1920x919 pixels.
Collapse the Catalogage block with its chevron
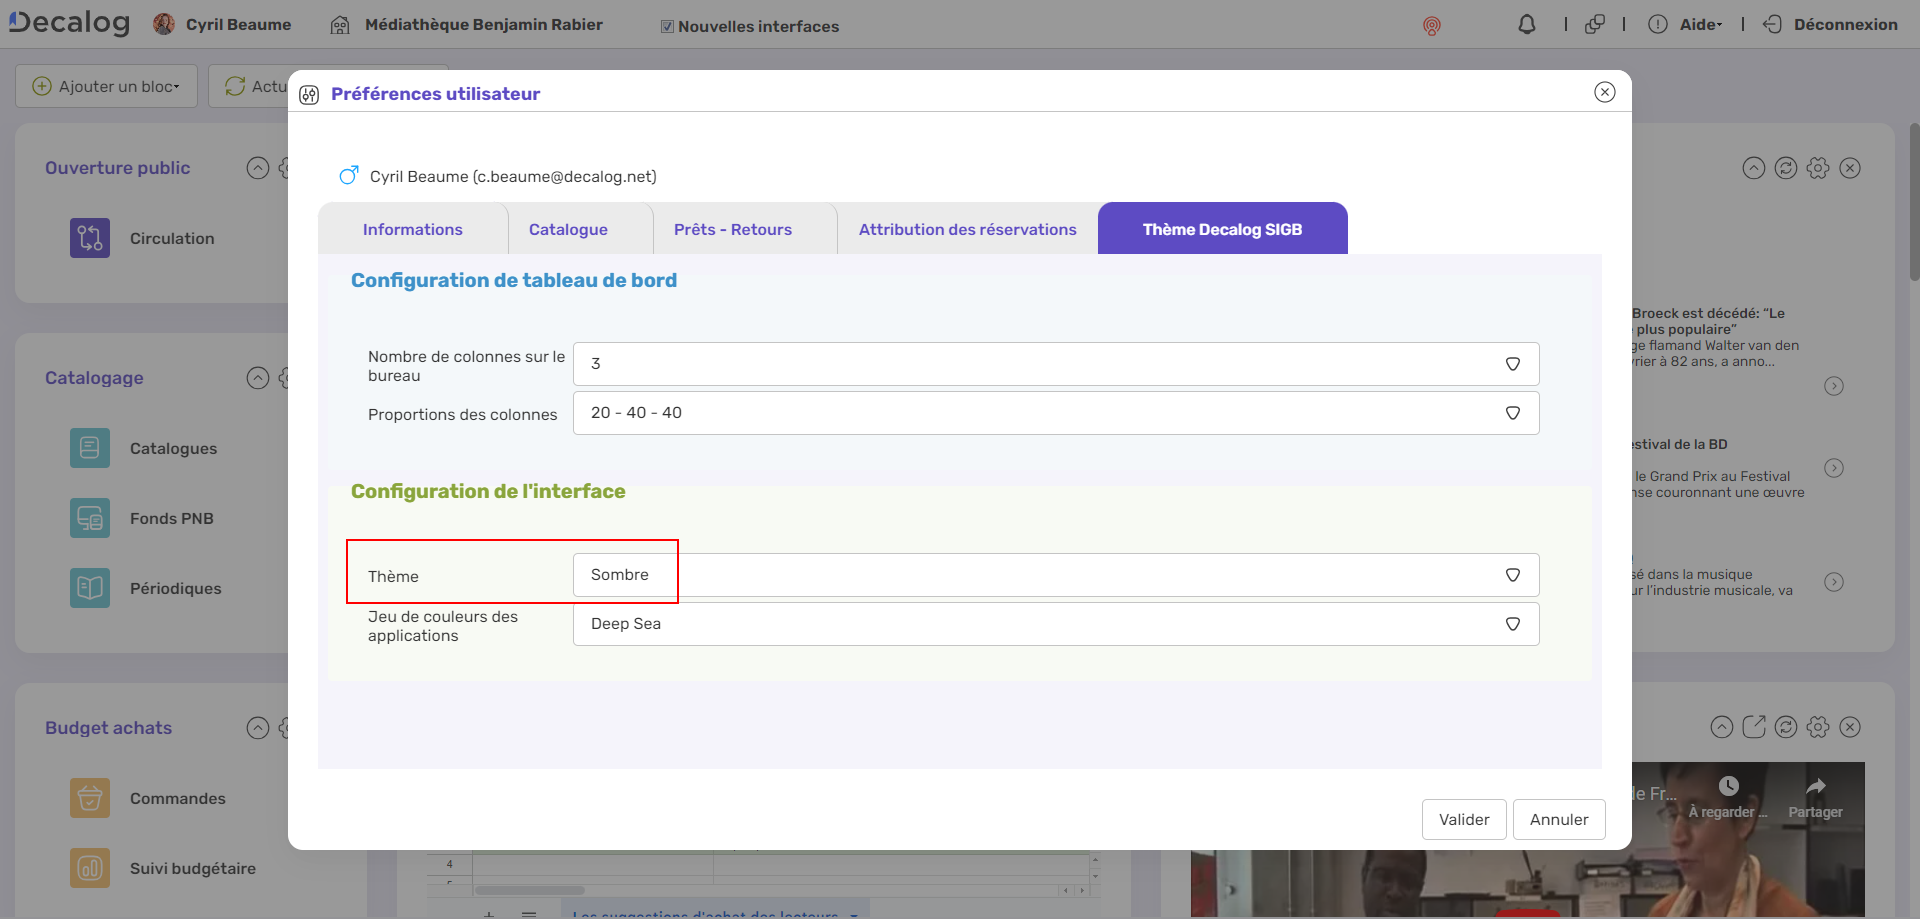click(x=257, y=378)
